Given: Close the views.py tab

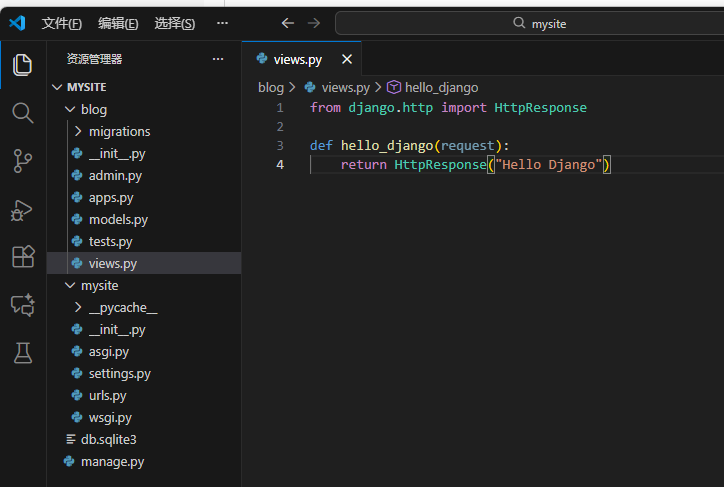Looking at the screenshot, I should click(347, 59).
